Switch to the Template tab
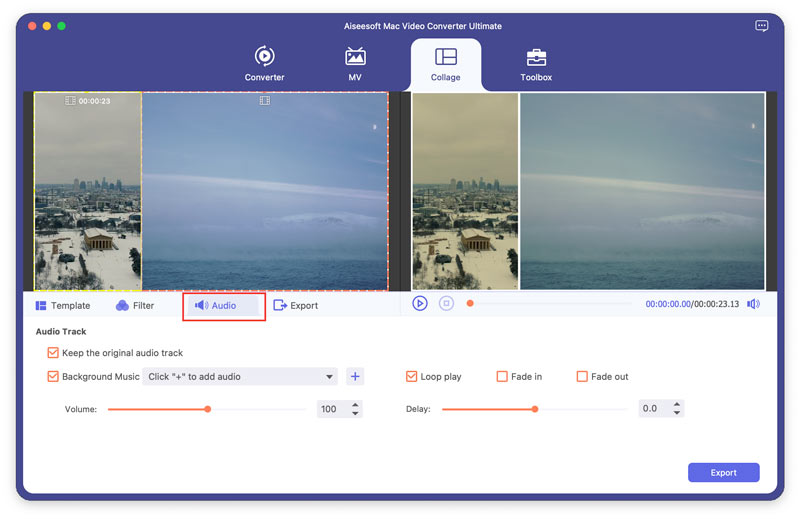Image resolution: width=800 pixels, height=519 pixels. click(x=63, y=306)
